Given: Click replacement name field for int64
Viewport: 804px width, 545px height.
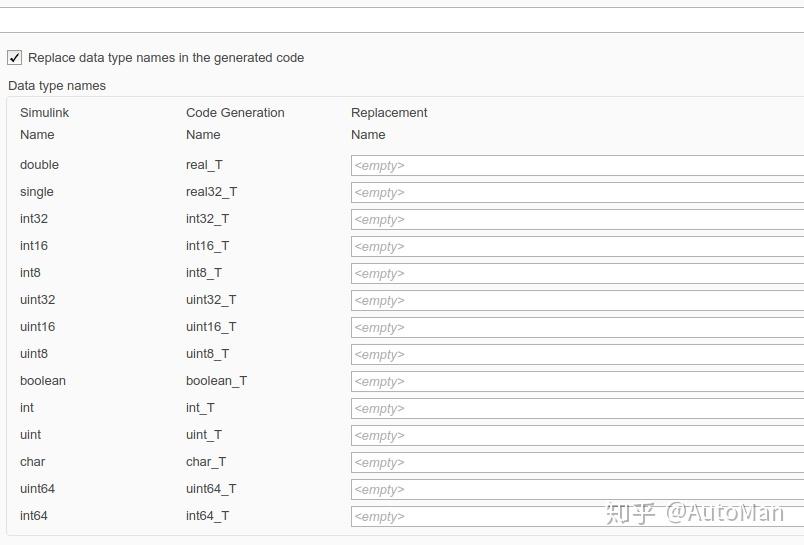Looking at the screenshot, I should 577,517.
